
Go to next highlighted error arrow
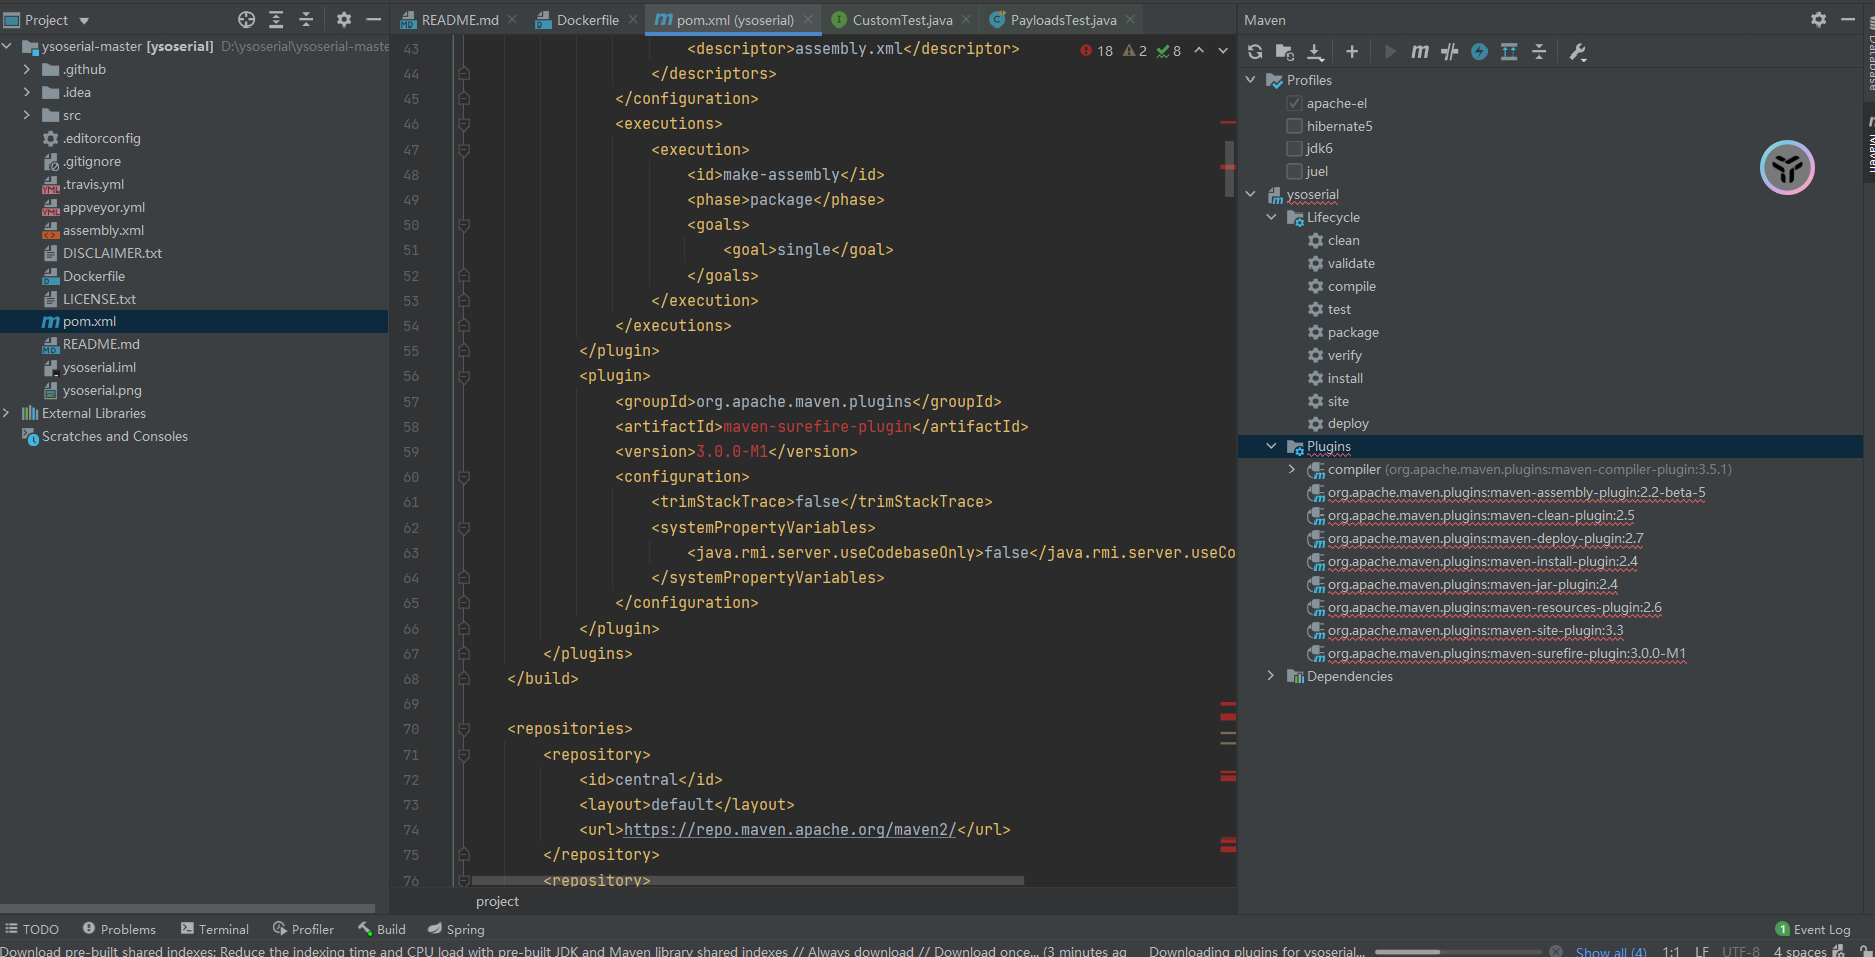coord(1223,50)
